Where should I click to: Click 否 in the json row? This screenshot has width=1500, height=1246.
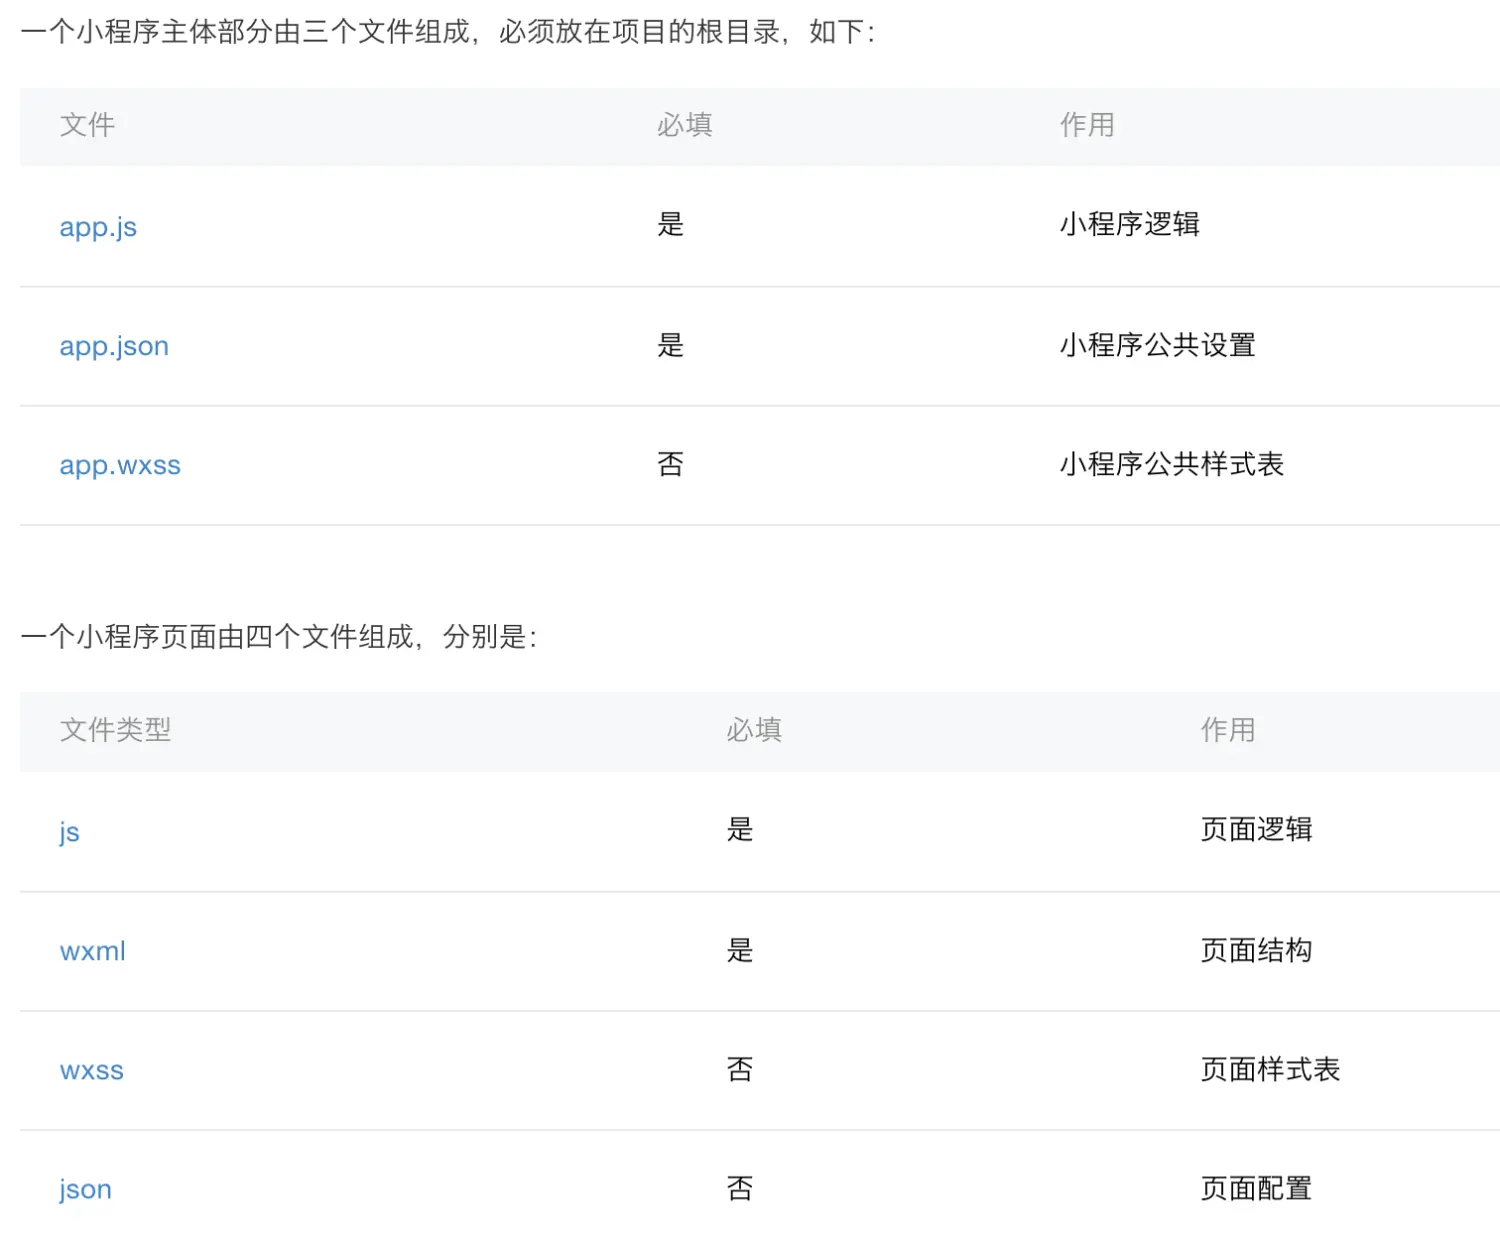pos(740,1188)
